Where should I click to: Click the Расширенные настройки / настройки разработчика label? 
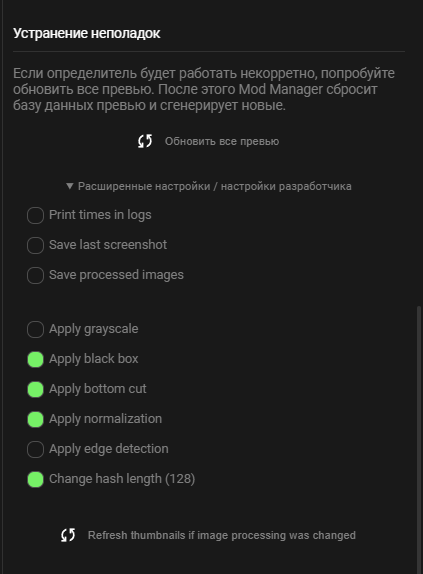click(215, 186)
